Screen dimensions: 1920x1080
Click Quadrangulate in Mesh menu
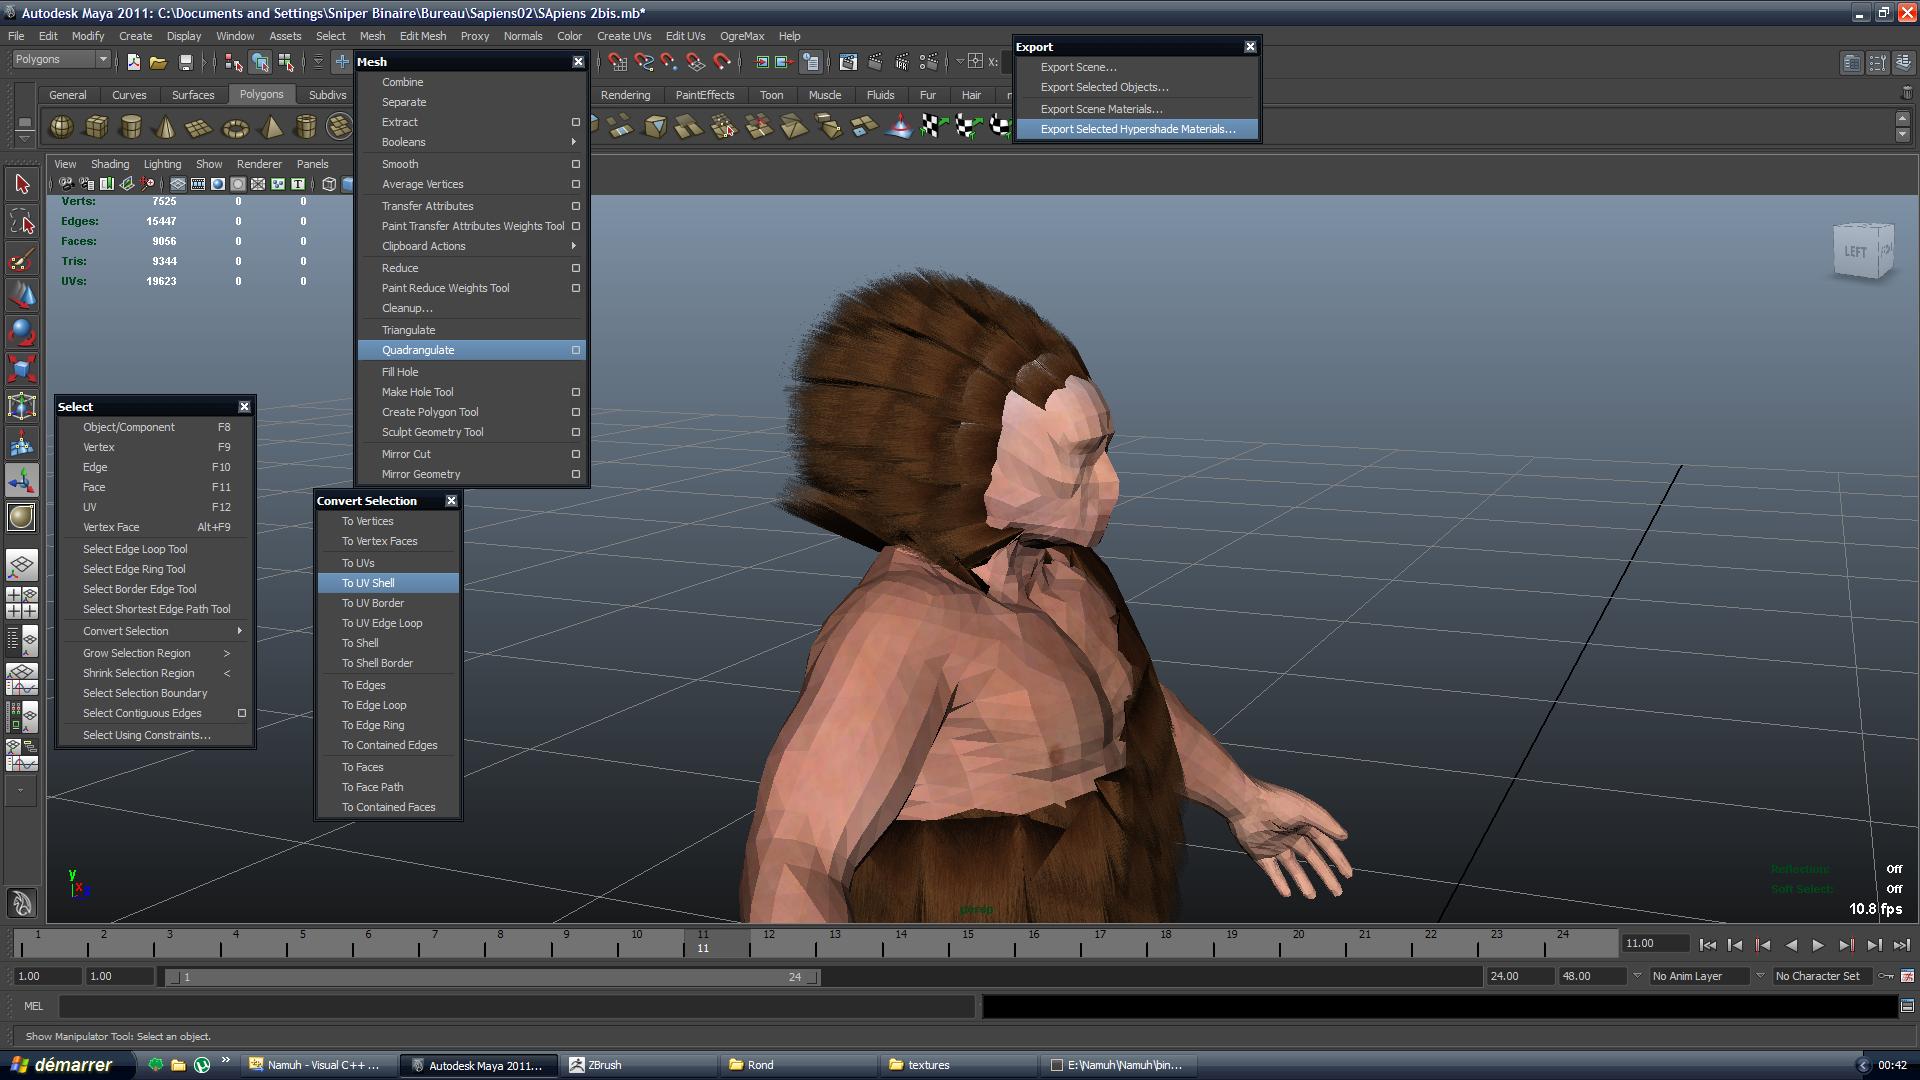470,350
